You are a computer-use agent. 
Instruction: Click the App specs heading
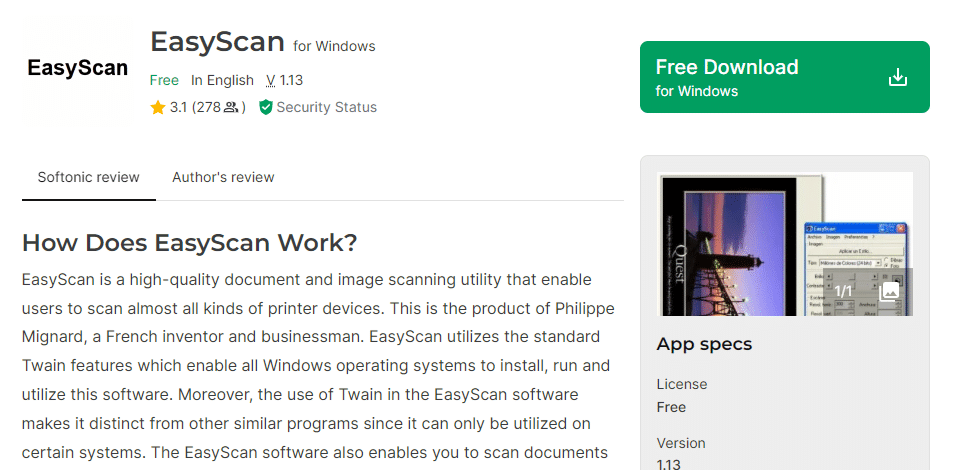click(x=704, y=344)
